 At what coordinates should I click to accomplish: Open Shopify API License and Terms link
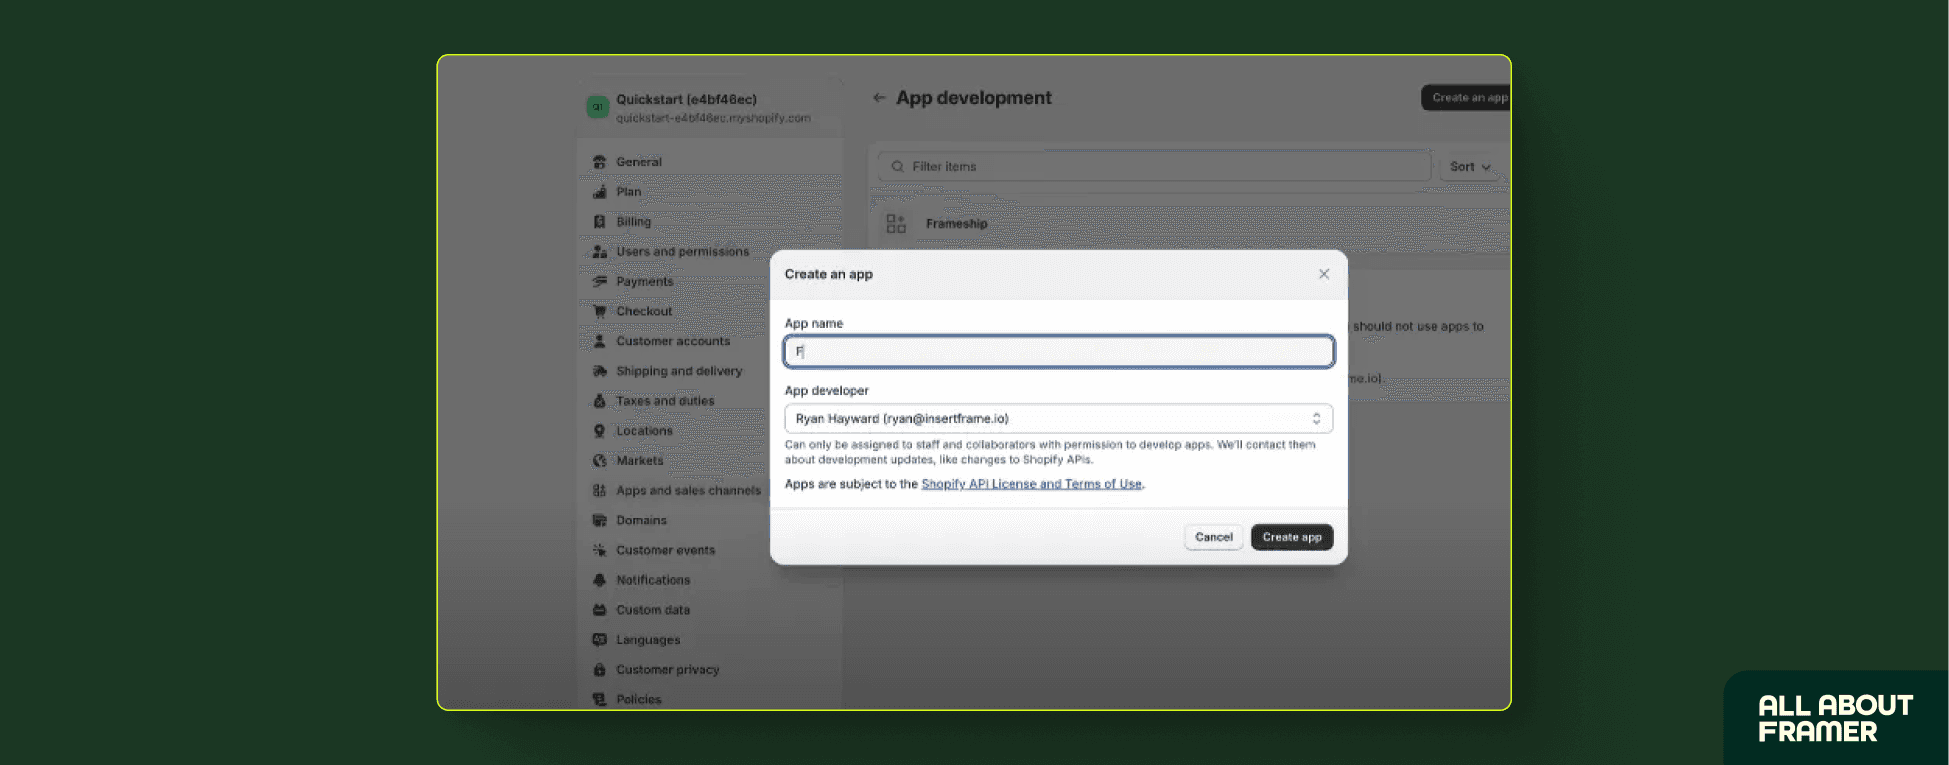[1031, 484]
